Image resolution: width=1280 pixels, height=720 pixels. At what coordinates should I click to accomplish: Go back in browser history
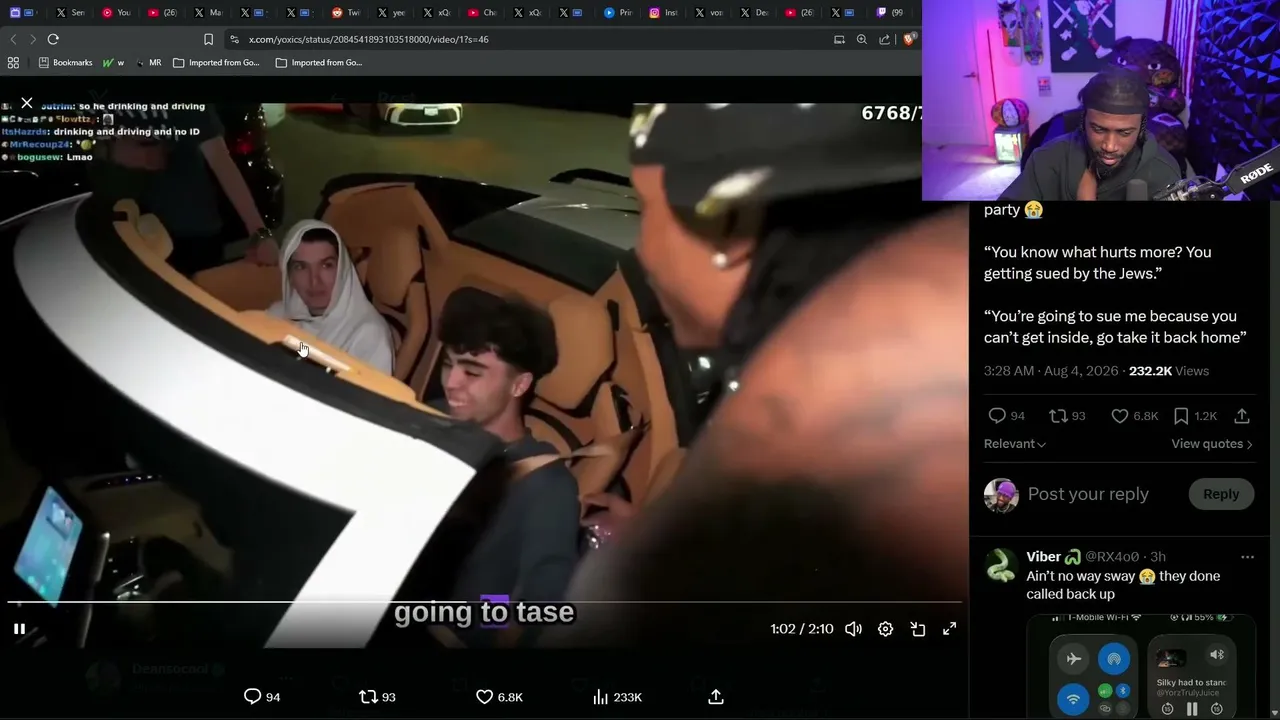click(13, 39)
